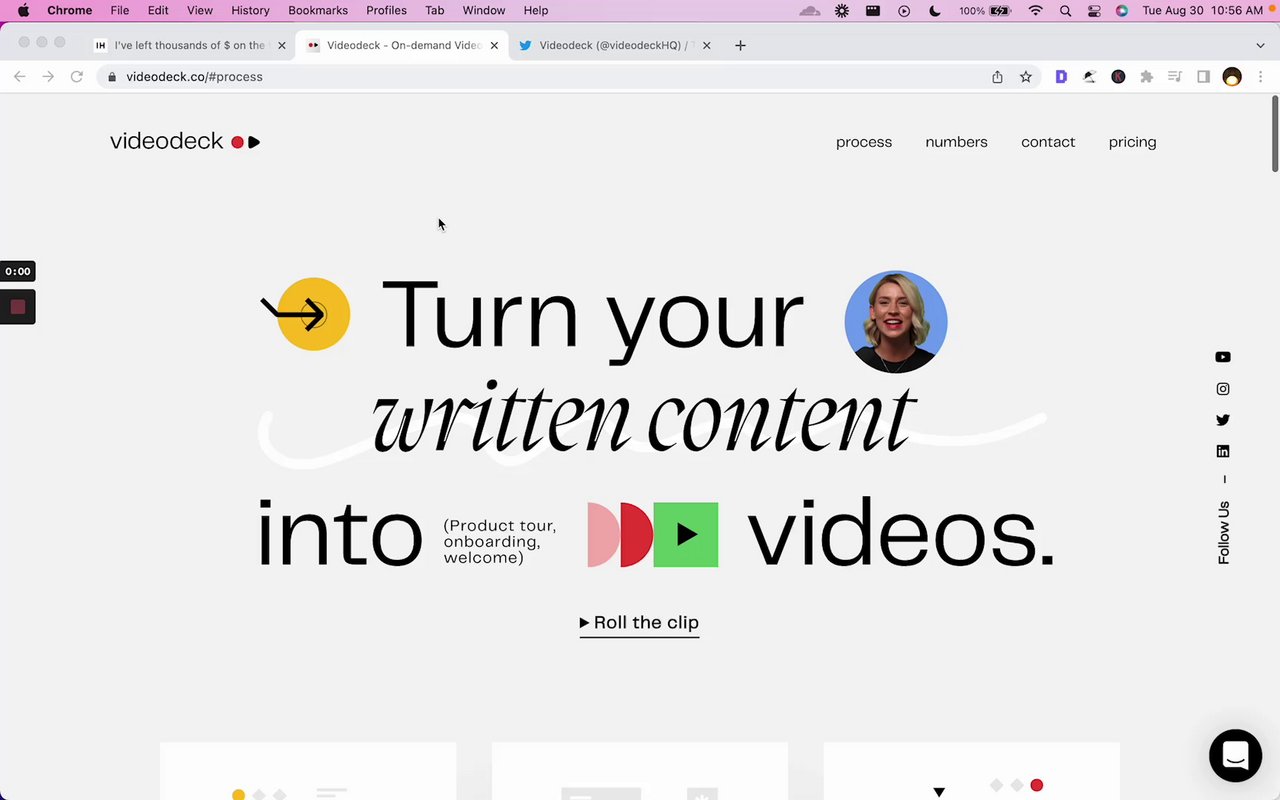Close the Indie Hackers tab

coord(282,45)
